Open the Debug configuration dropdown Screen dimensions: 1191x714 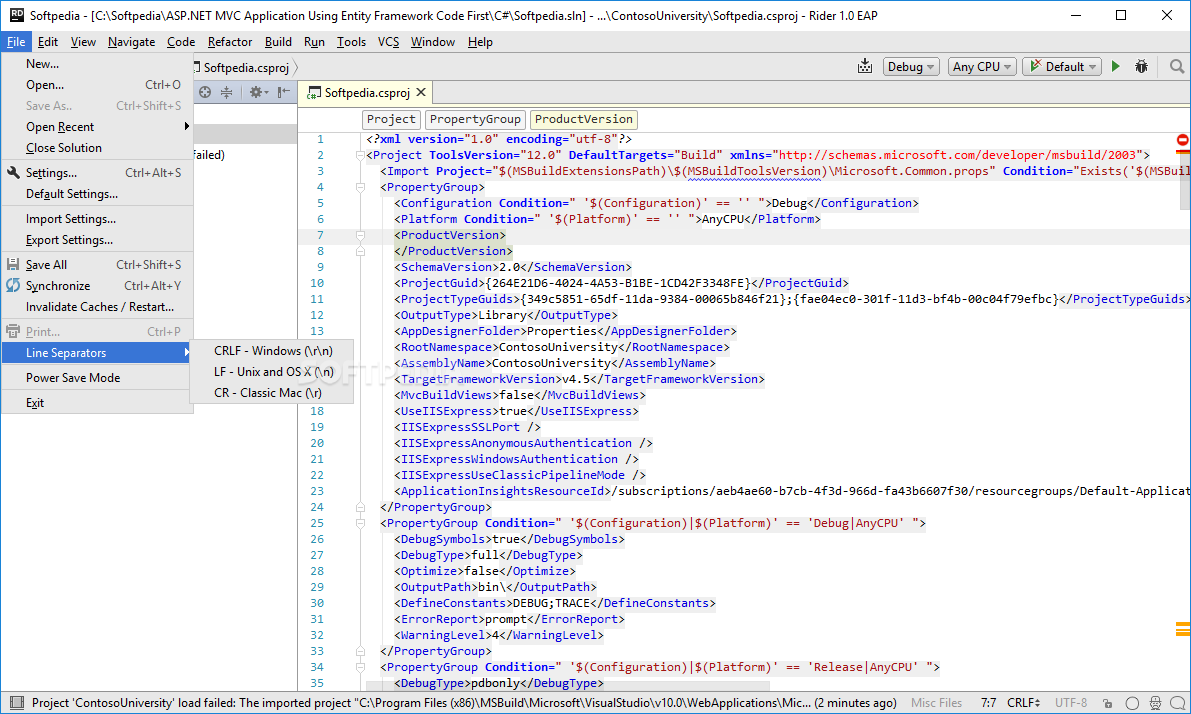point(911,67)
